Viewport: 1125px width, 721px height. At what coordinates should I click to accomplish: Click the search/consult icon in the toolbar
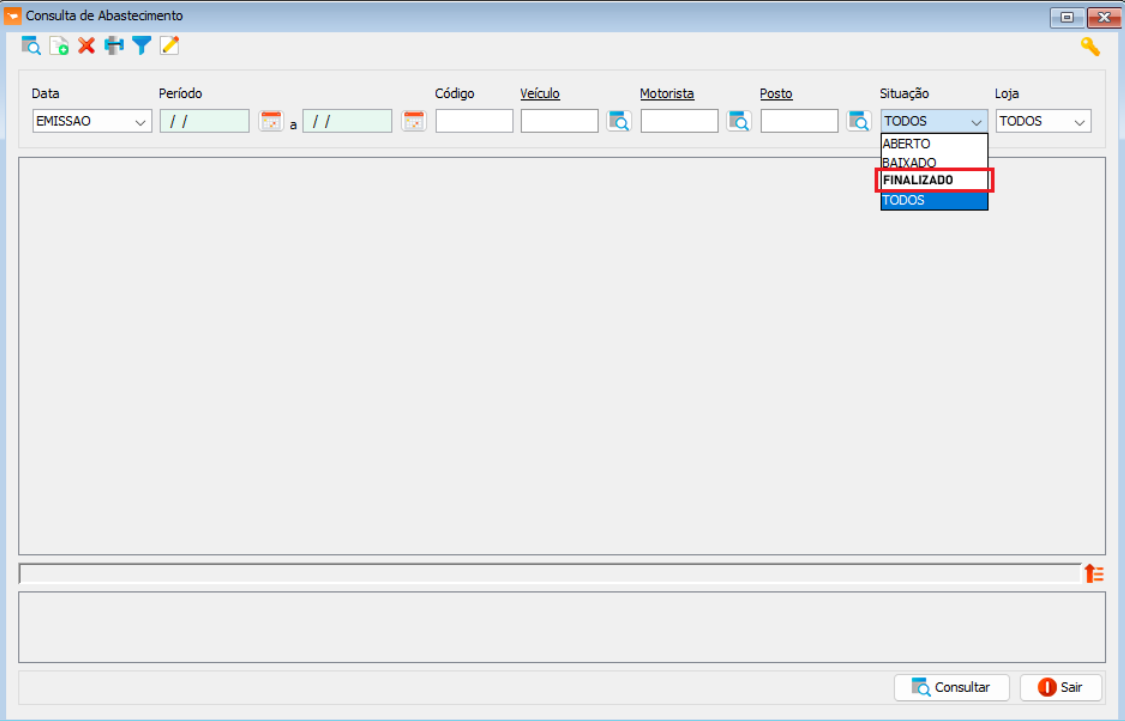coord(31,46)
